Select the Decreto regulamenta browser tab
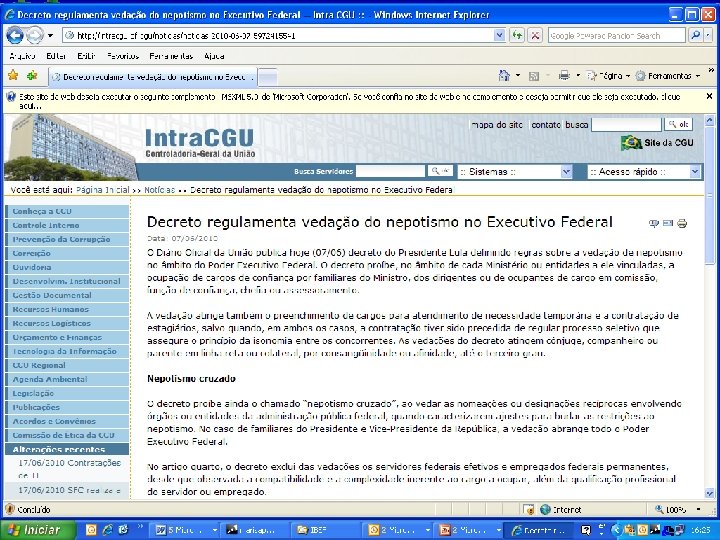This screenshot has height=540, width=720. tap(153, 77)
